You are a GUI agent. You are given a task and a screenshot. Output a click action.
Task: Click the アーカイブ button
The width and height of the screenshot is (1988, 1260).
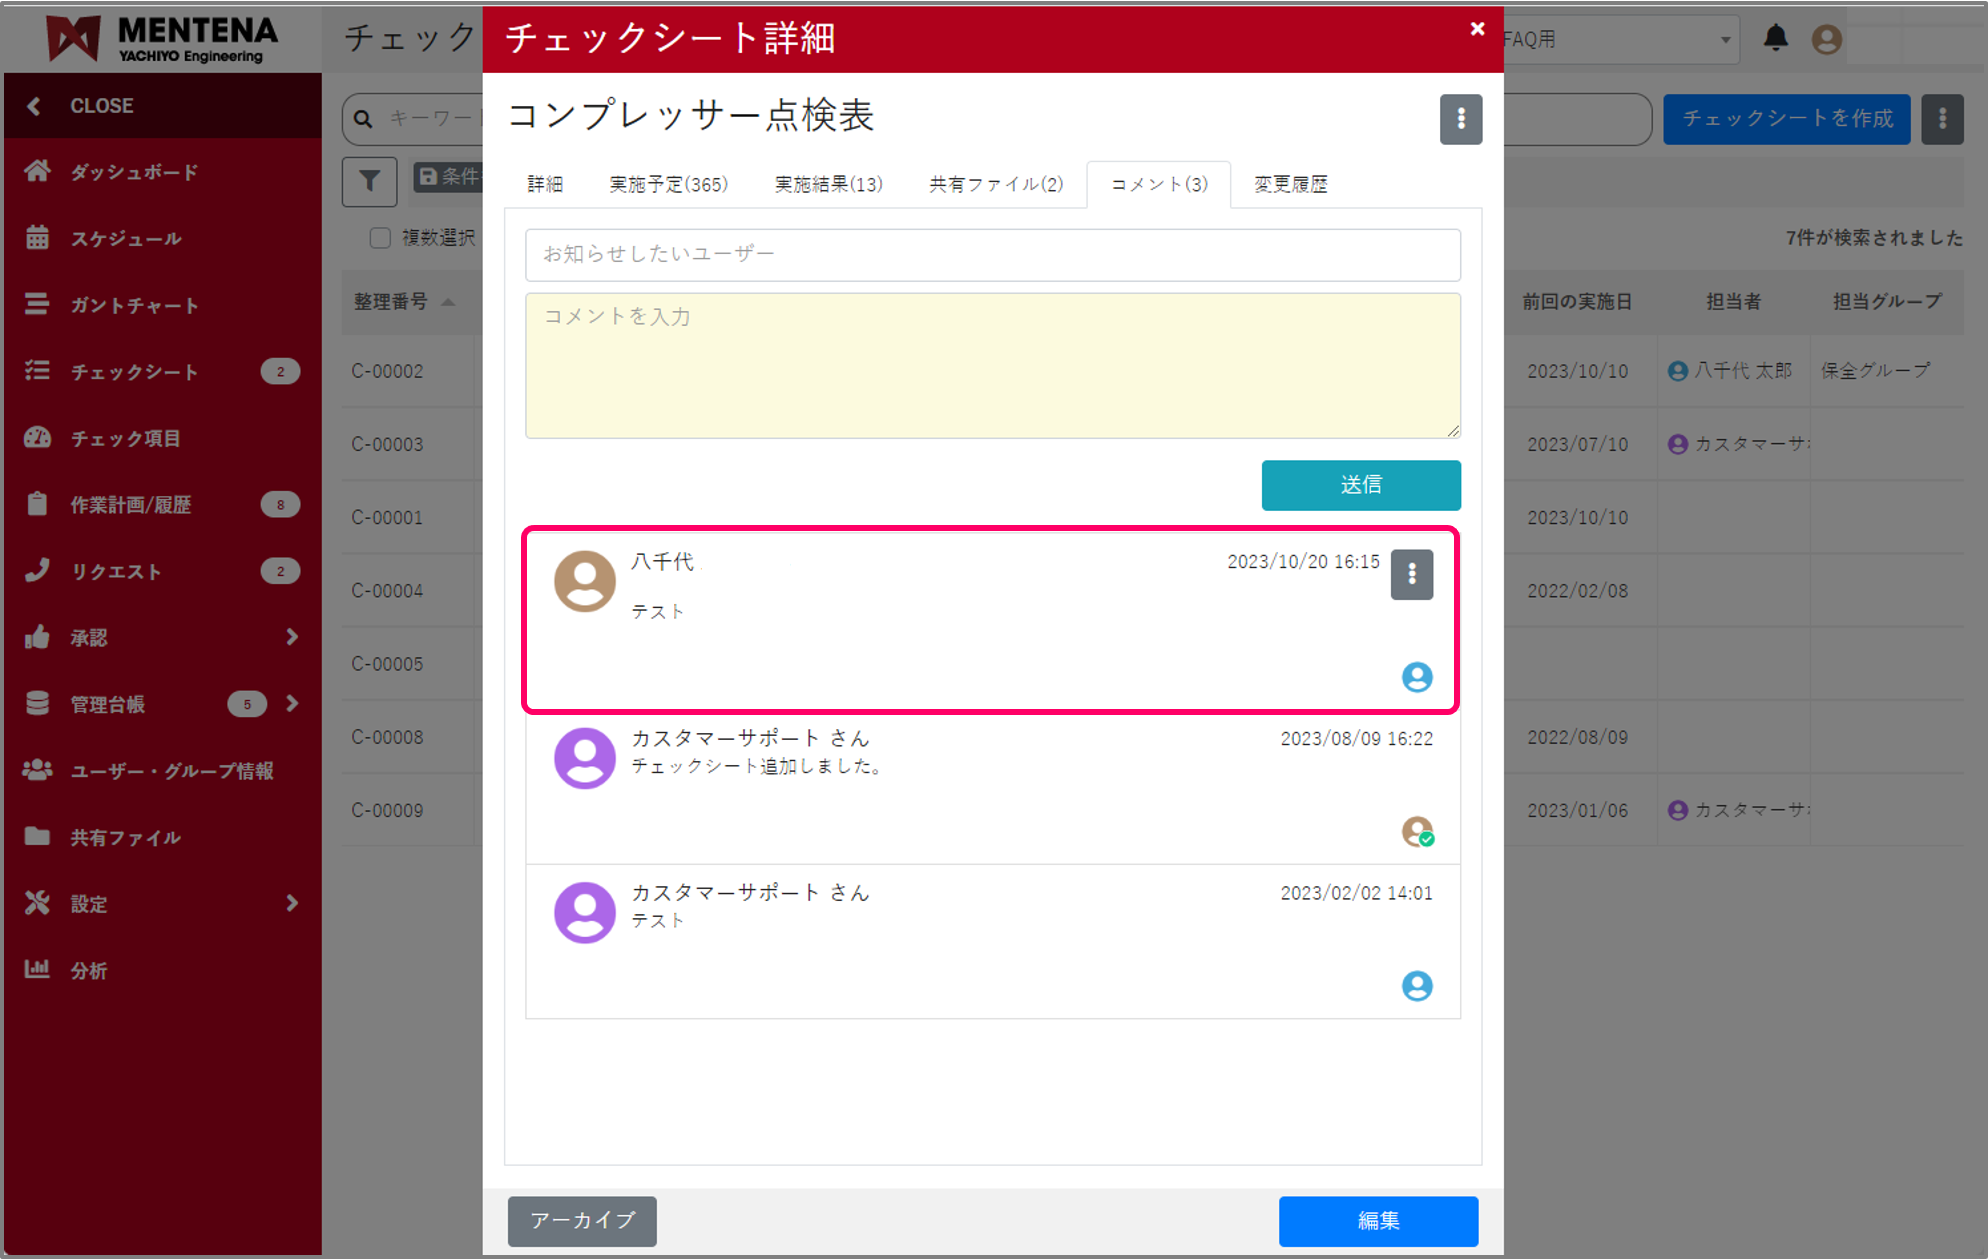tap(582, 1221)
